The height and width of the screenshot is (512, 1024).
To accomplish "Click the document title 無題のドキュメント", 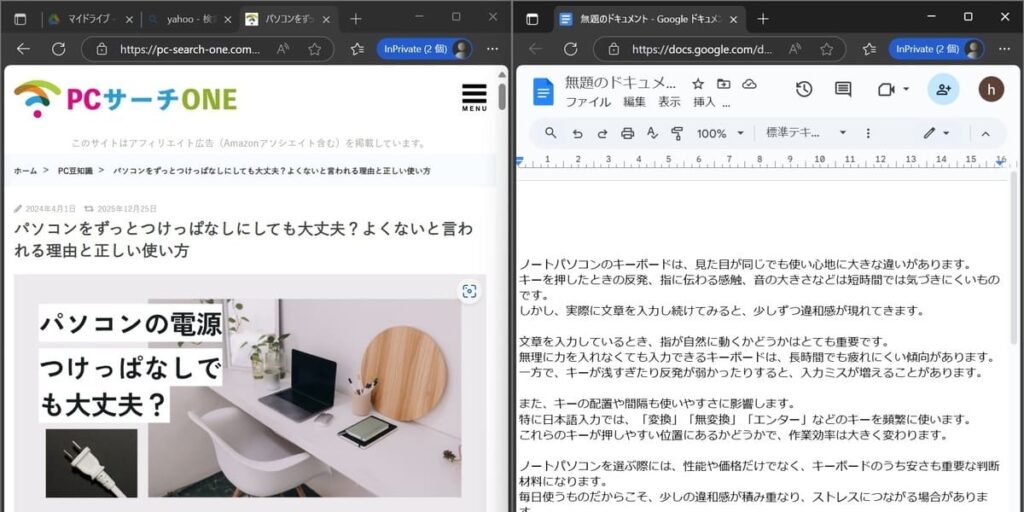I will tap(620, 83).
